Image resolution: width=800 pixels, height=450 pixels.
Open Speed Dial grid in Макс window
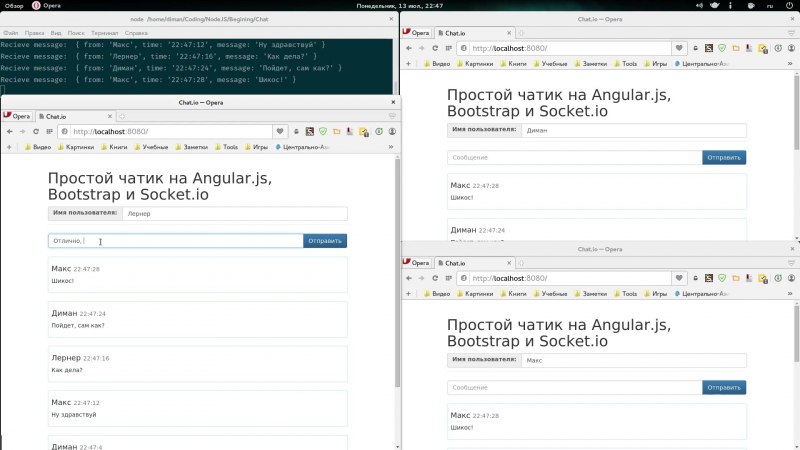(x=448, y=278)
